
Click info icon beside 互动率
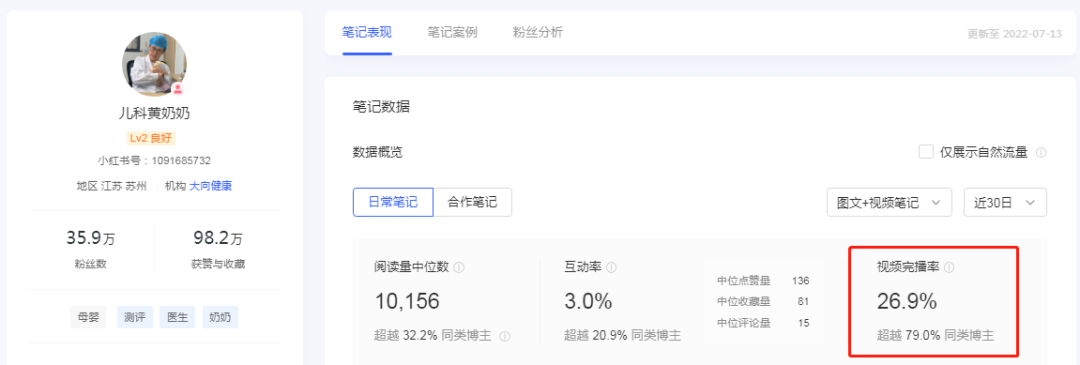pyautogui.click(x=611, y=267)
